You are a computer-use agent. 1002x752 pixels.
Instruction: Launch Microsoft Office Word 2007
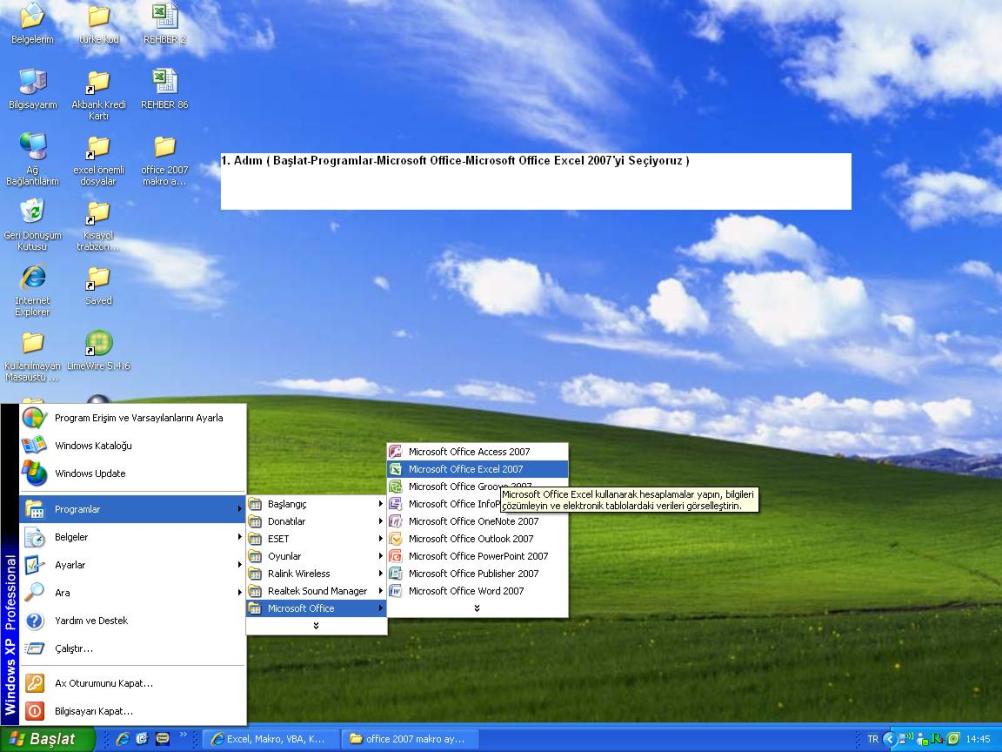pos(477,591)
